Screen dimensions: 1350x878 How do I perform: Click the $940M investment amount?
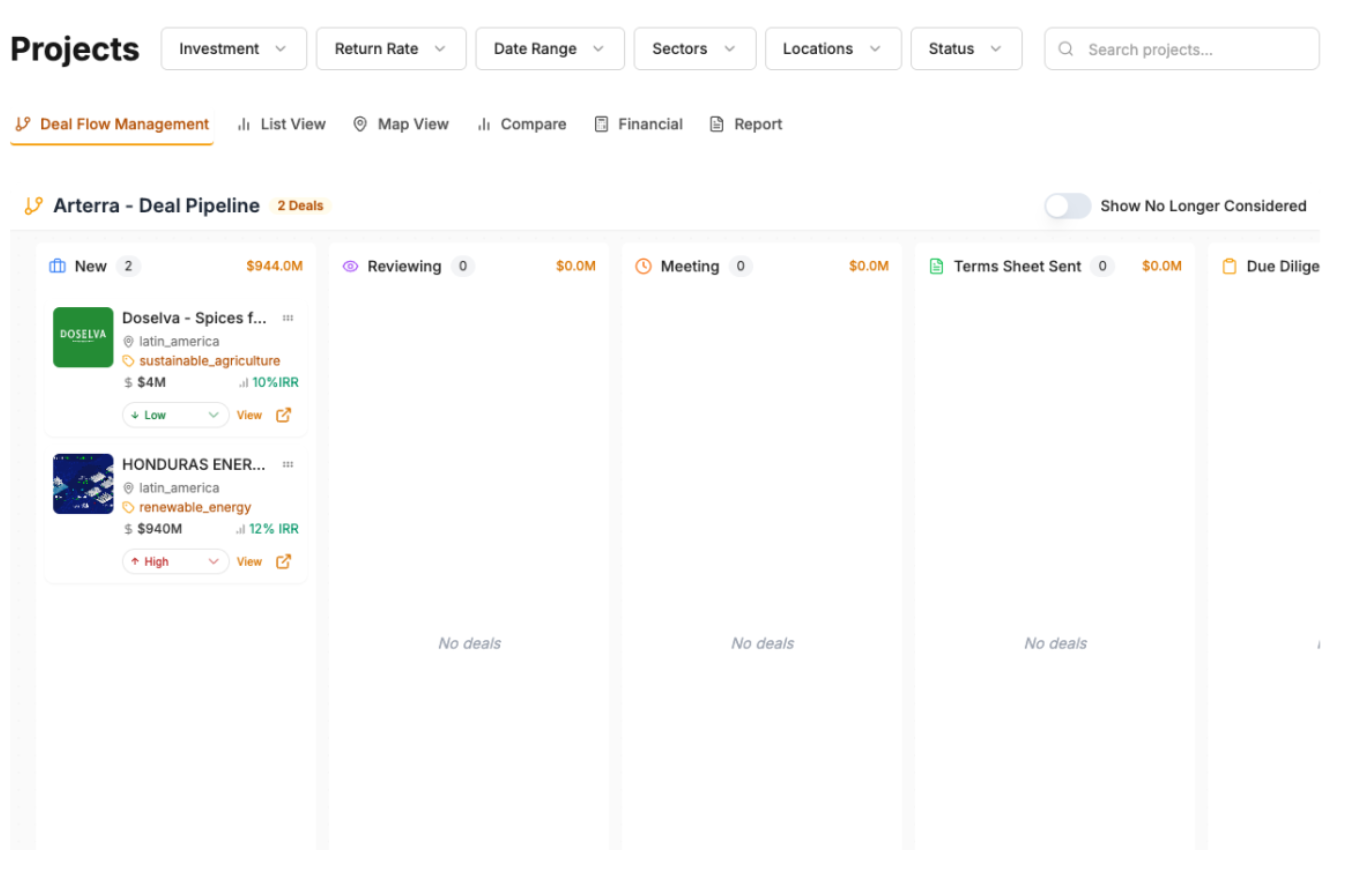click(x=160, y=529)
